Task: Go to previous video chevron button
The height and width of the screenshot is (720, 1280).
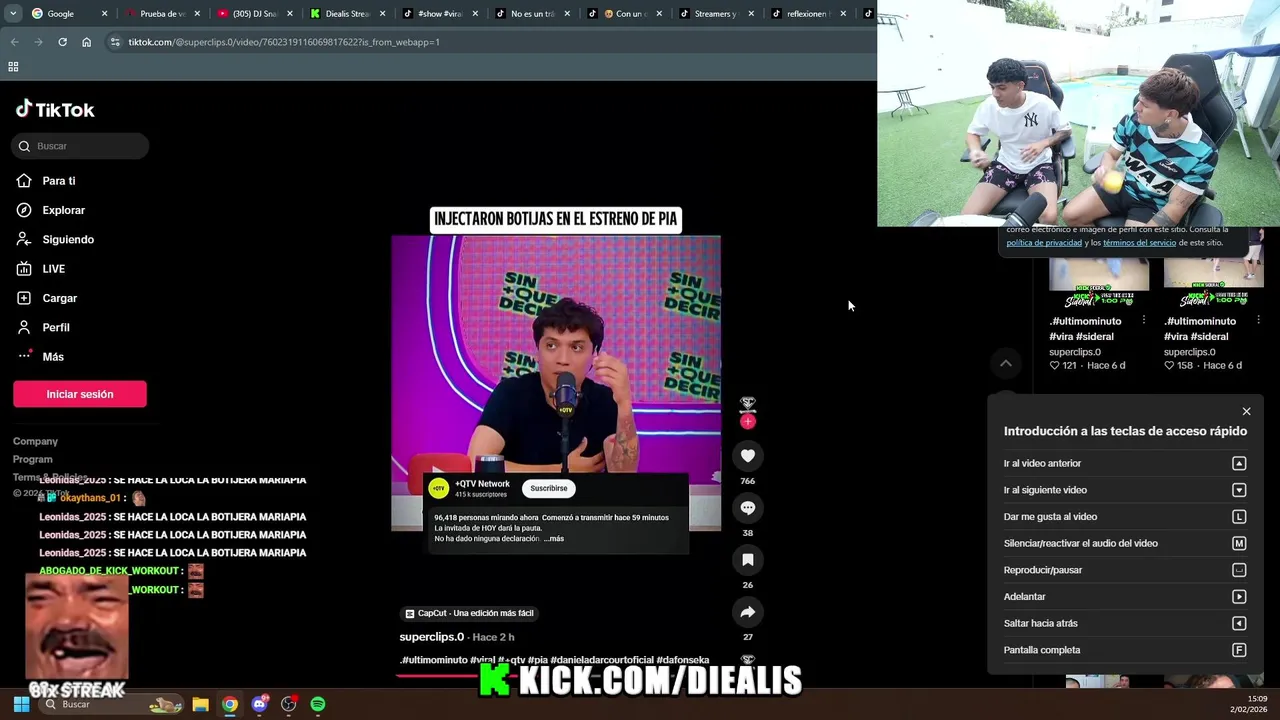Action: click(x=1006, y=363)
